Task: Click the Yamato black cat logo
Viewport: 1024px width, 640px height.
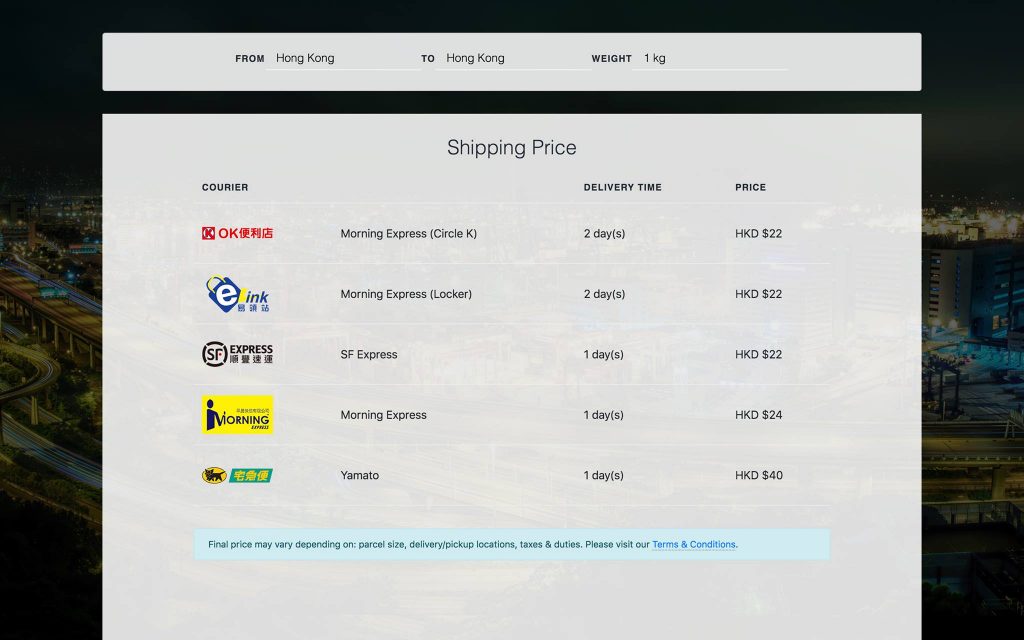Action: [237, 475]
